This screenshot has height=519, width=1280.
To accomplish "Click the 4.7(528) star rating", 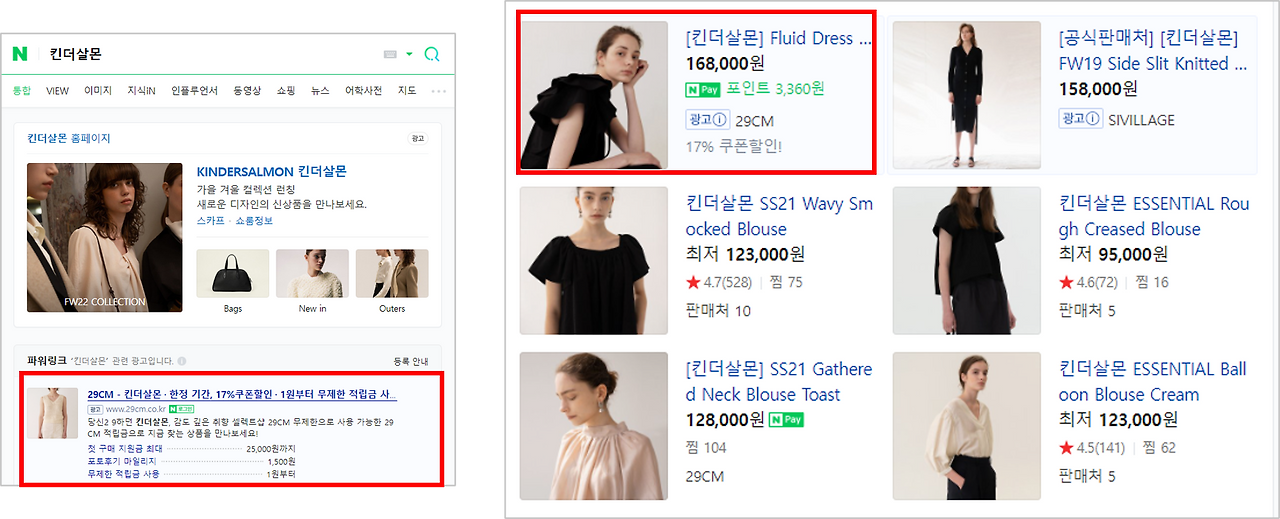I will click(x=719, y=282).
